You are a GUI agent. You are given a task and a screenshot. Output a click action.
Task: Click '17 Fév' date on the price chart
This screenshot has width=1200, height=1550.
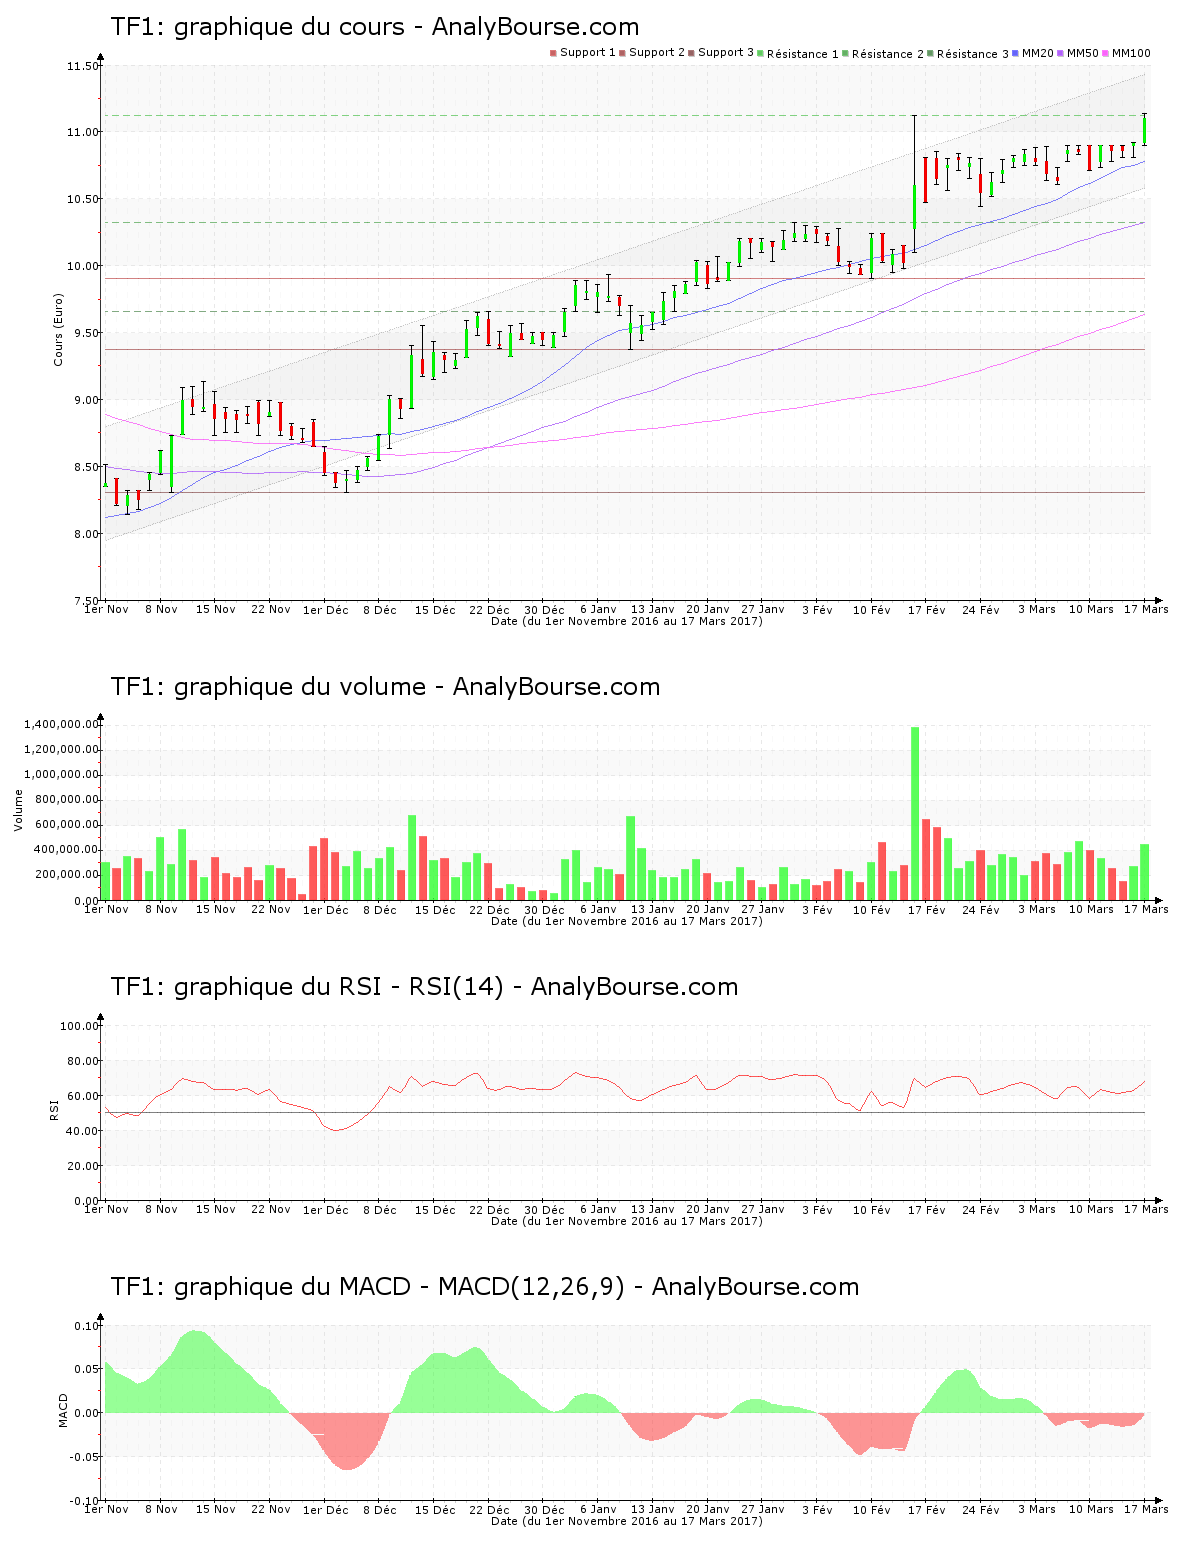click(927, 610)
